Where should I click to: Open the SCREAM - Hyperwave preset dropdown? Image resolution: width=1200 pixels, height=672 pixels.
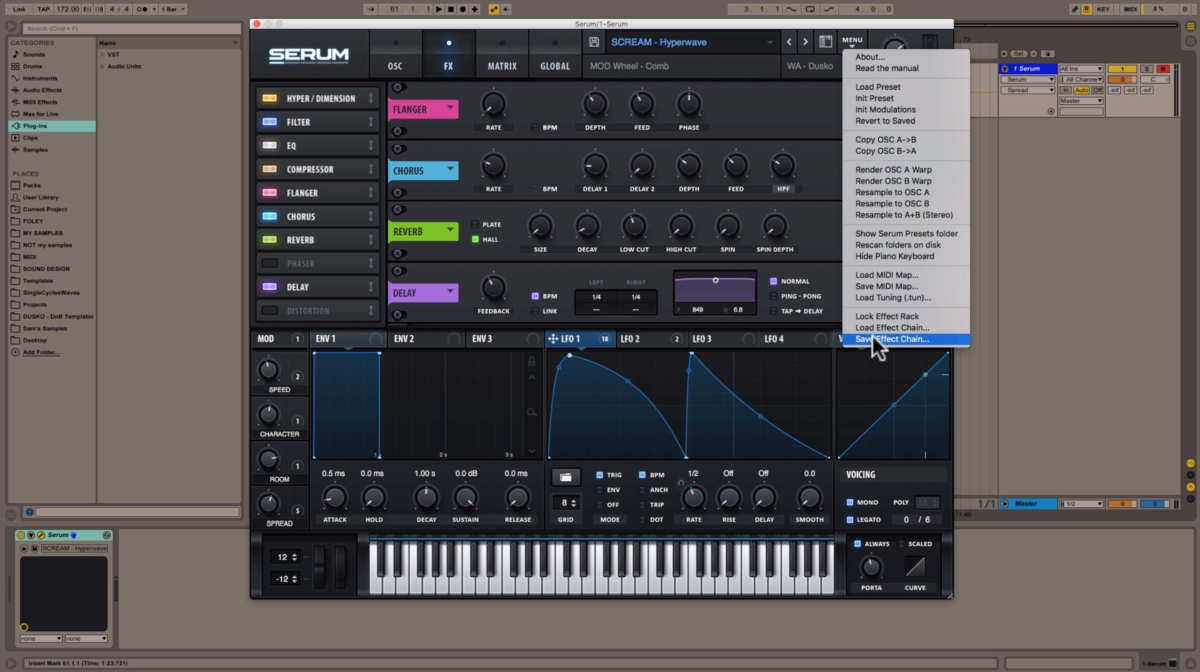[692, 42]
